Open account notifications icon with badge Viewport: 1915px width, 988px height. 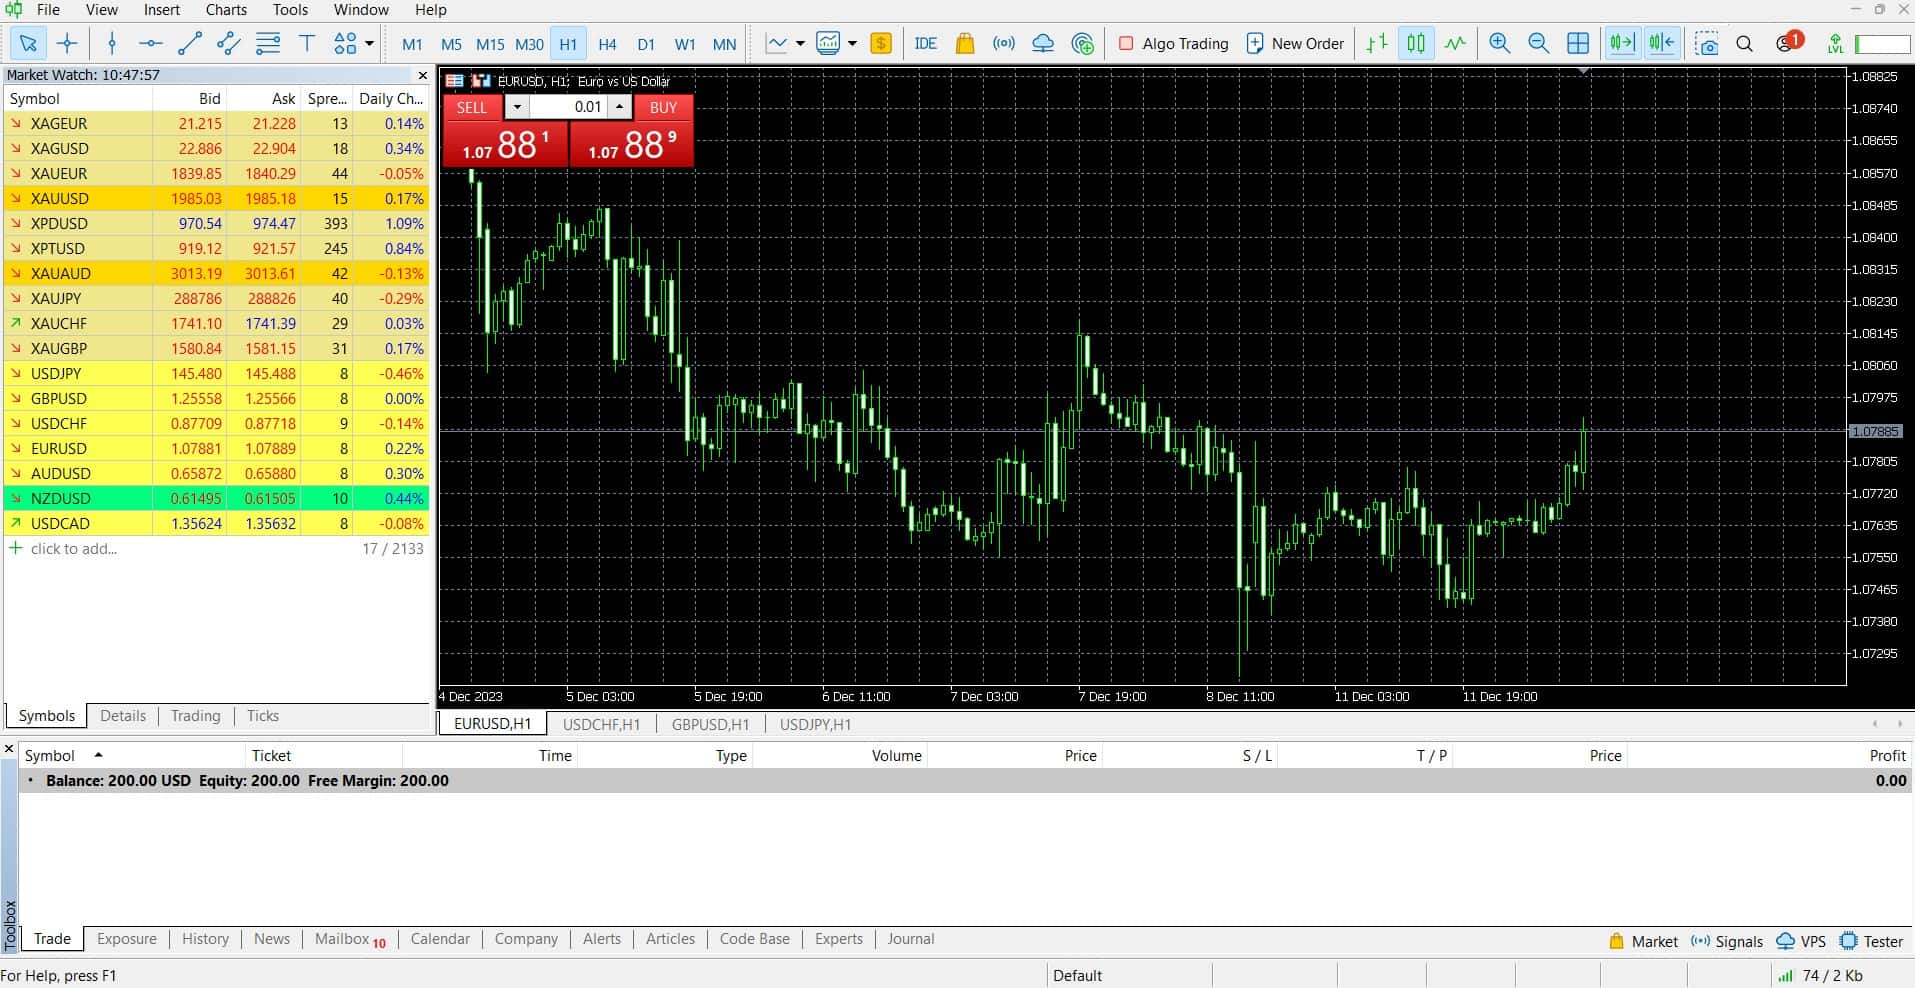[1789, 42]
